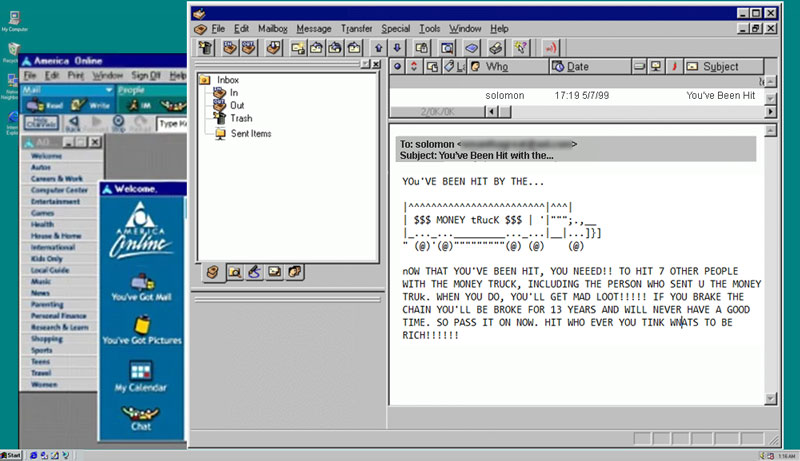Click the Forward toolbar icon

point(354,48)
